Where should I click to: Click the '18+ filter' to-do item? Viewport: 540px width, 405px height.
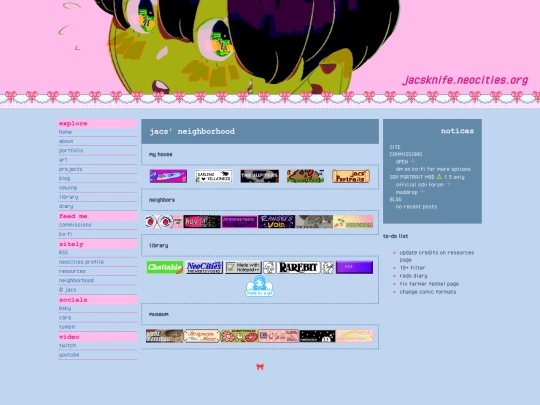tap(412, 268)
